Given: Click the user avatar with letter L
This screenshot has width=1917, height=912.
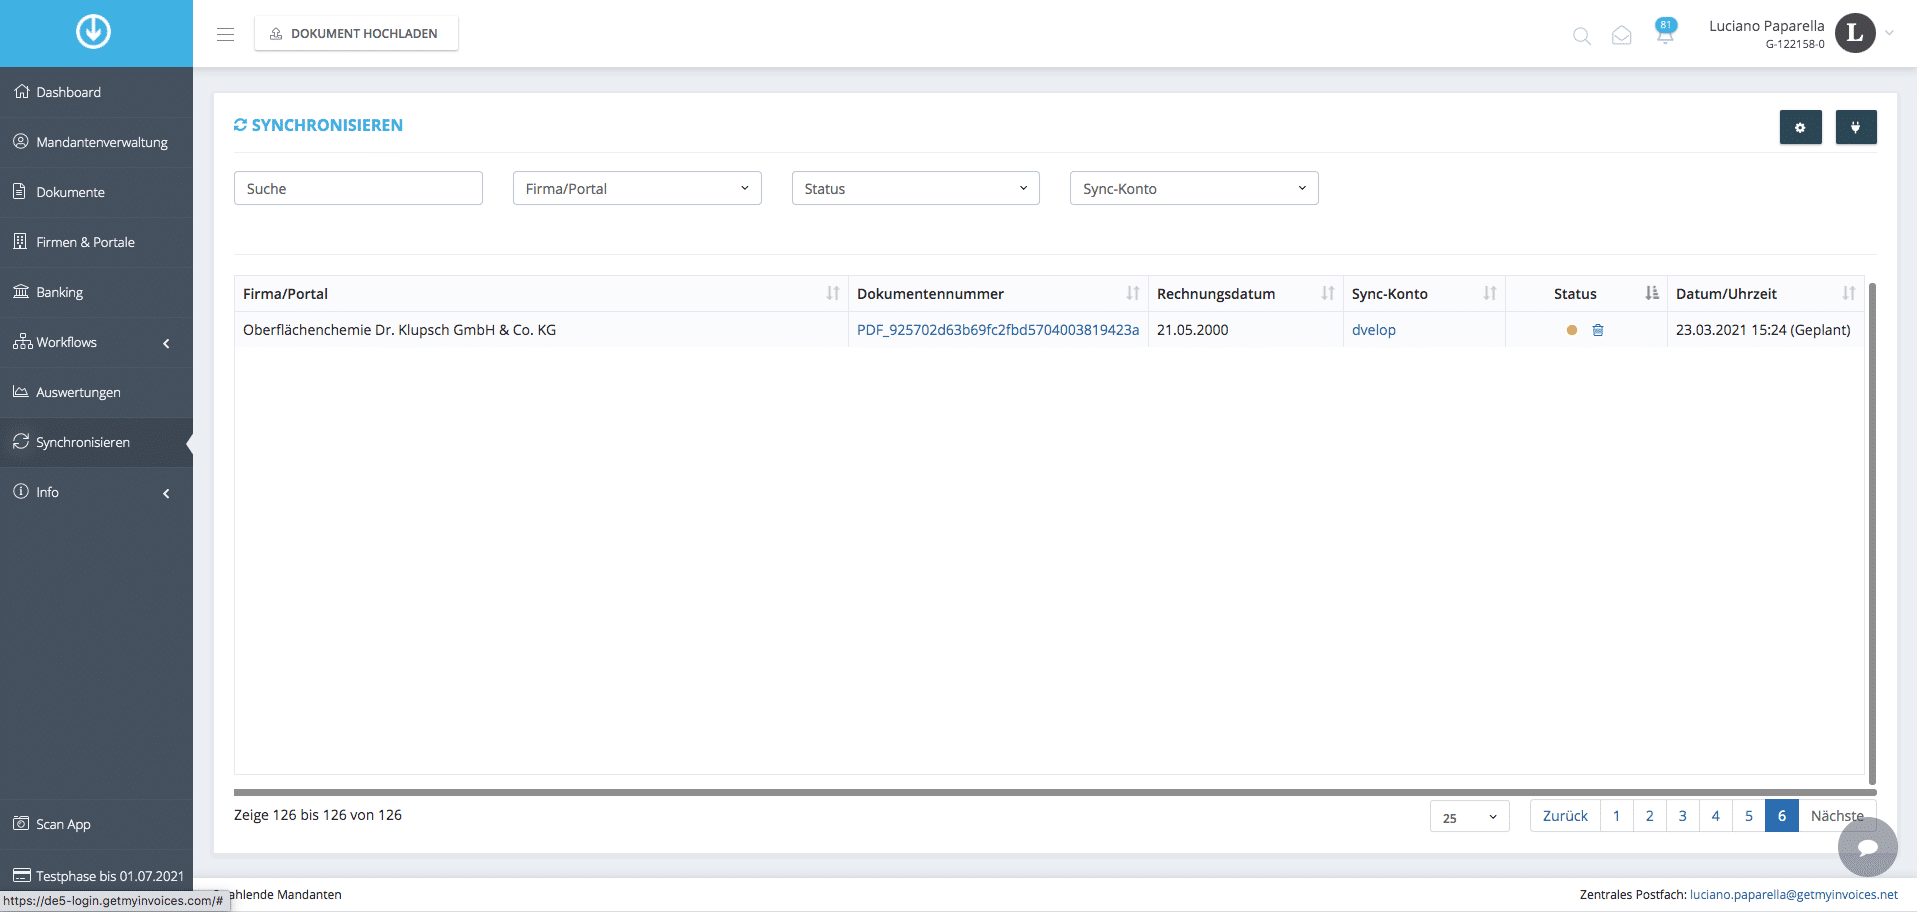Looking at the screenshot, I should (1855, 33).
